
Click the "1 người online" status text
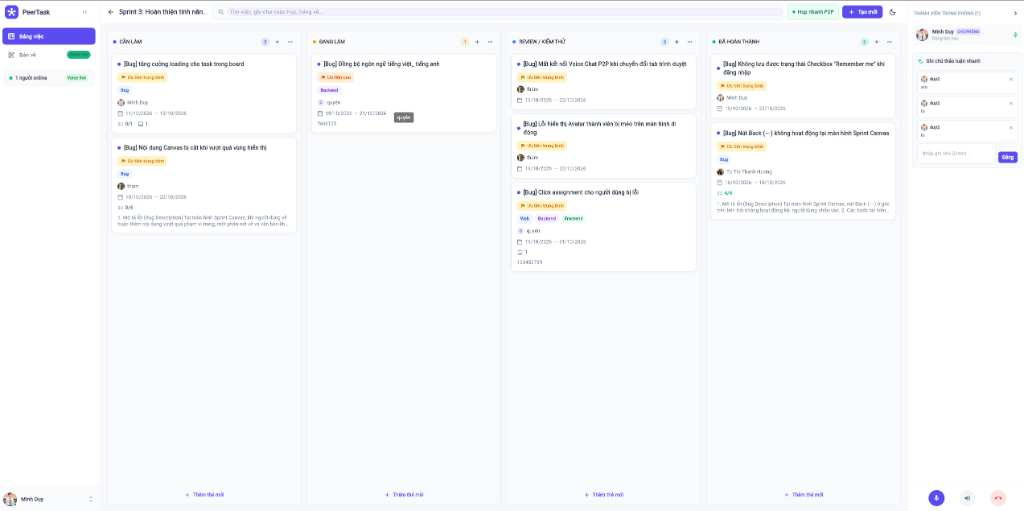click(31, 78)
